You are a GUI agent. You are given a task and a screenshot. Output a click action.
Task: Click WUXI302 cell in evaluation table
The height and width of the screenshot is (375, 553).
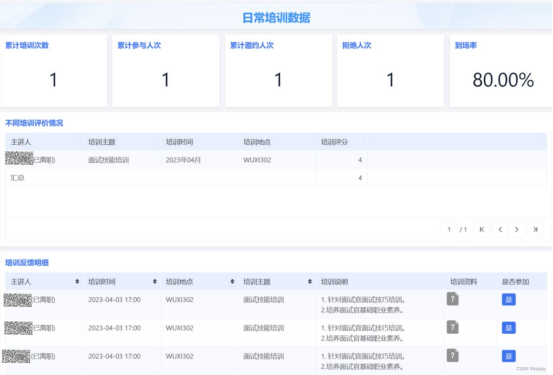point(257,160)
